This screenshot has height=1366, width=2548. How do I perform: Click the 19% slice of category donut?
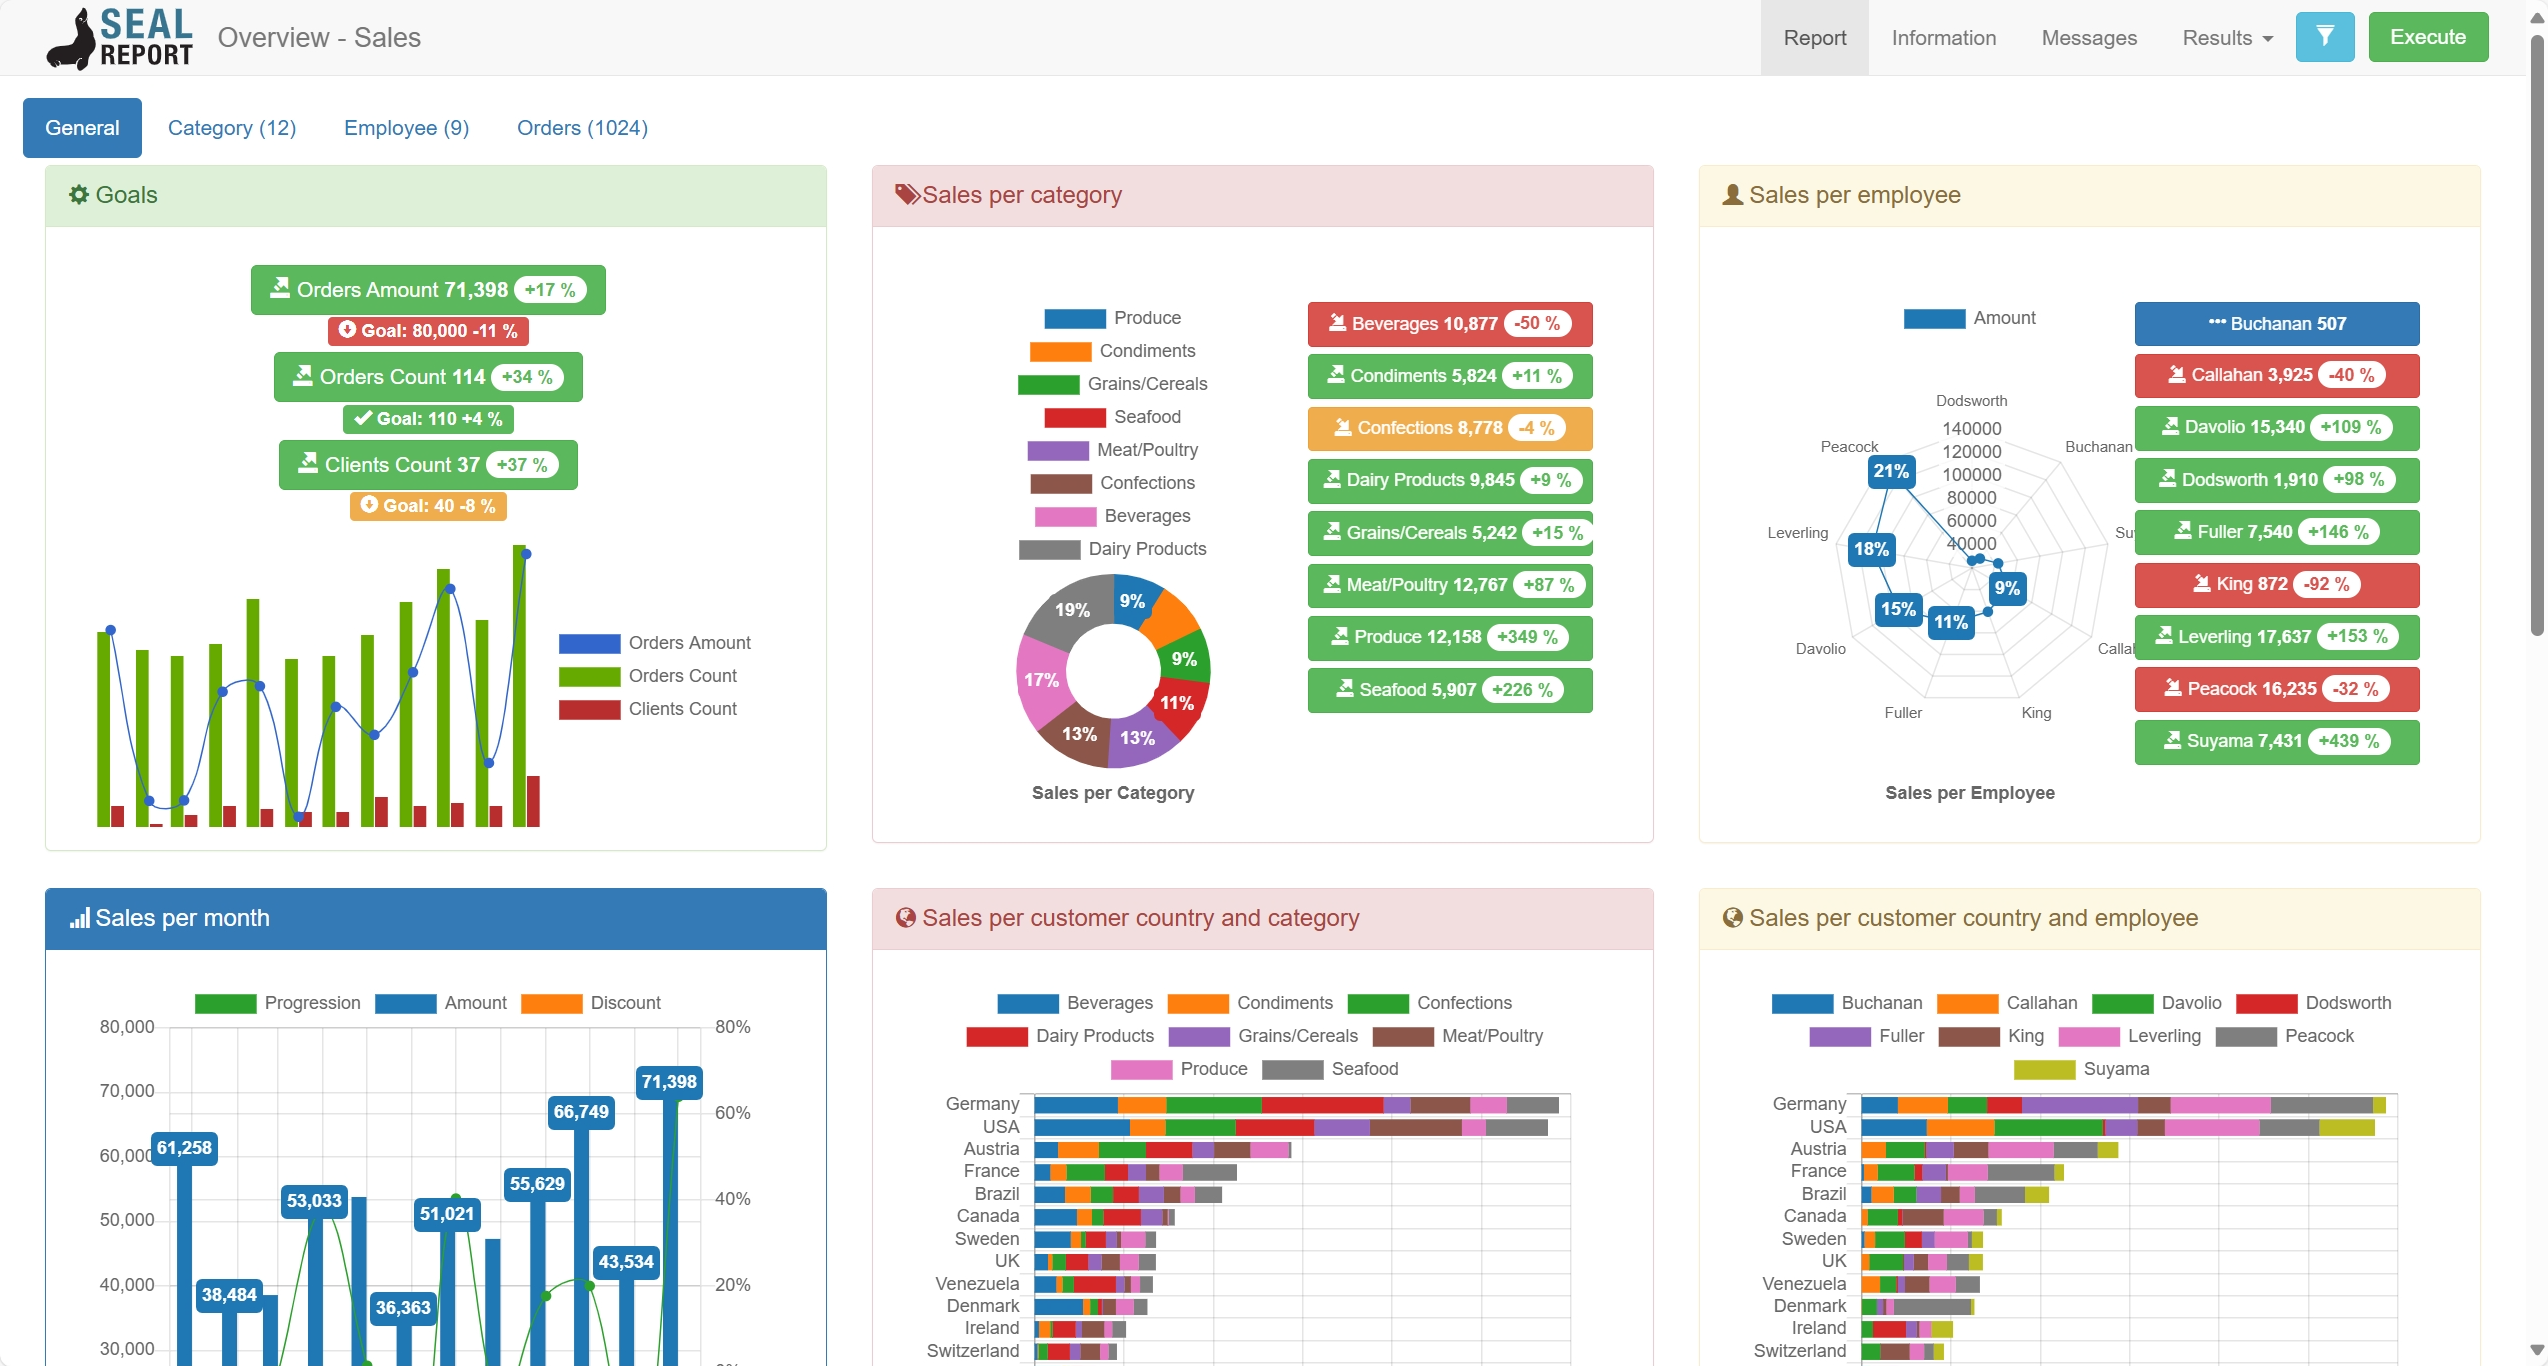tap(1071, 609)
